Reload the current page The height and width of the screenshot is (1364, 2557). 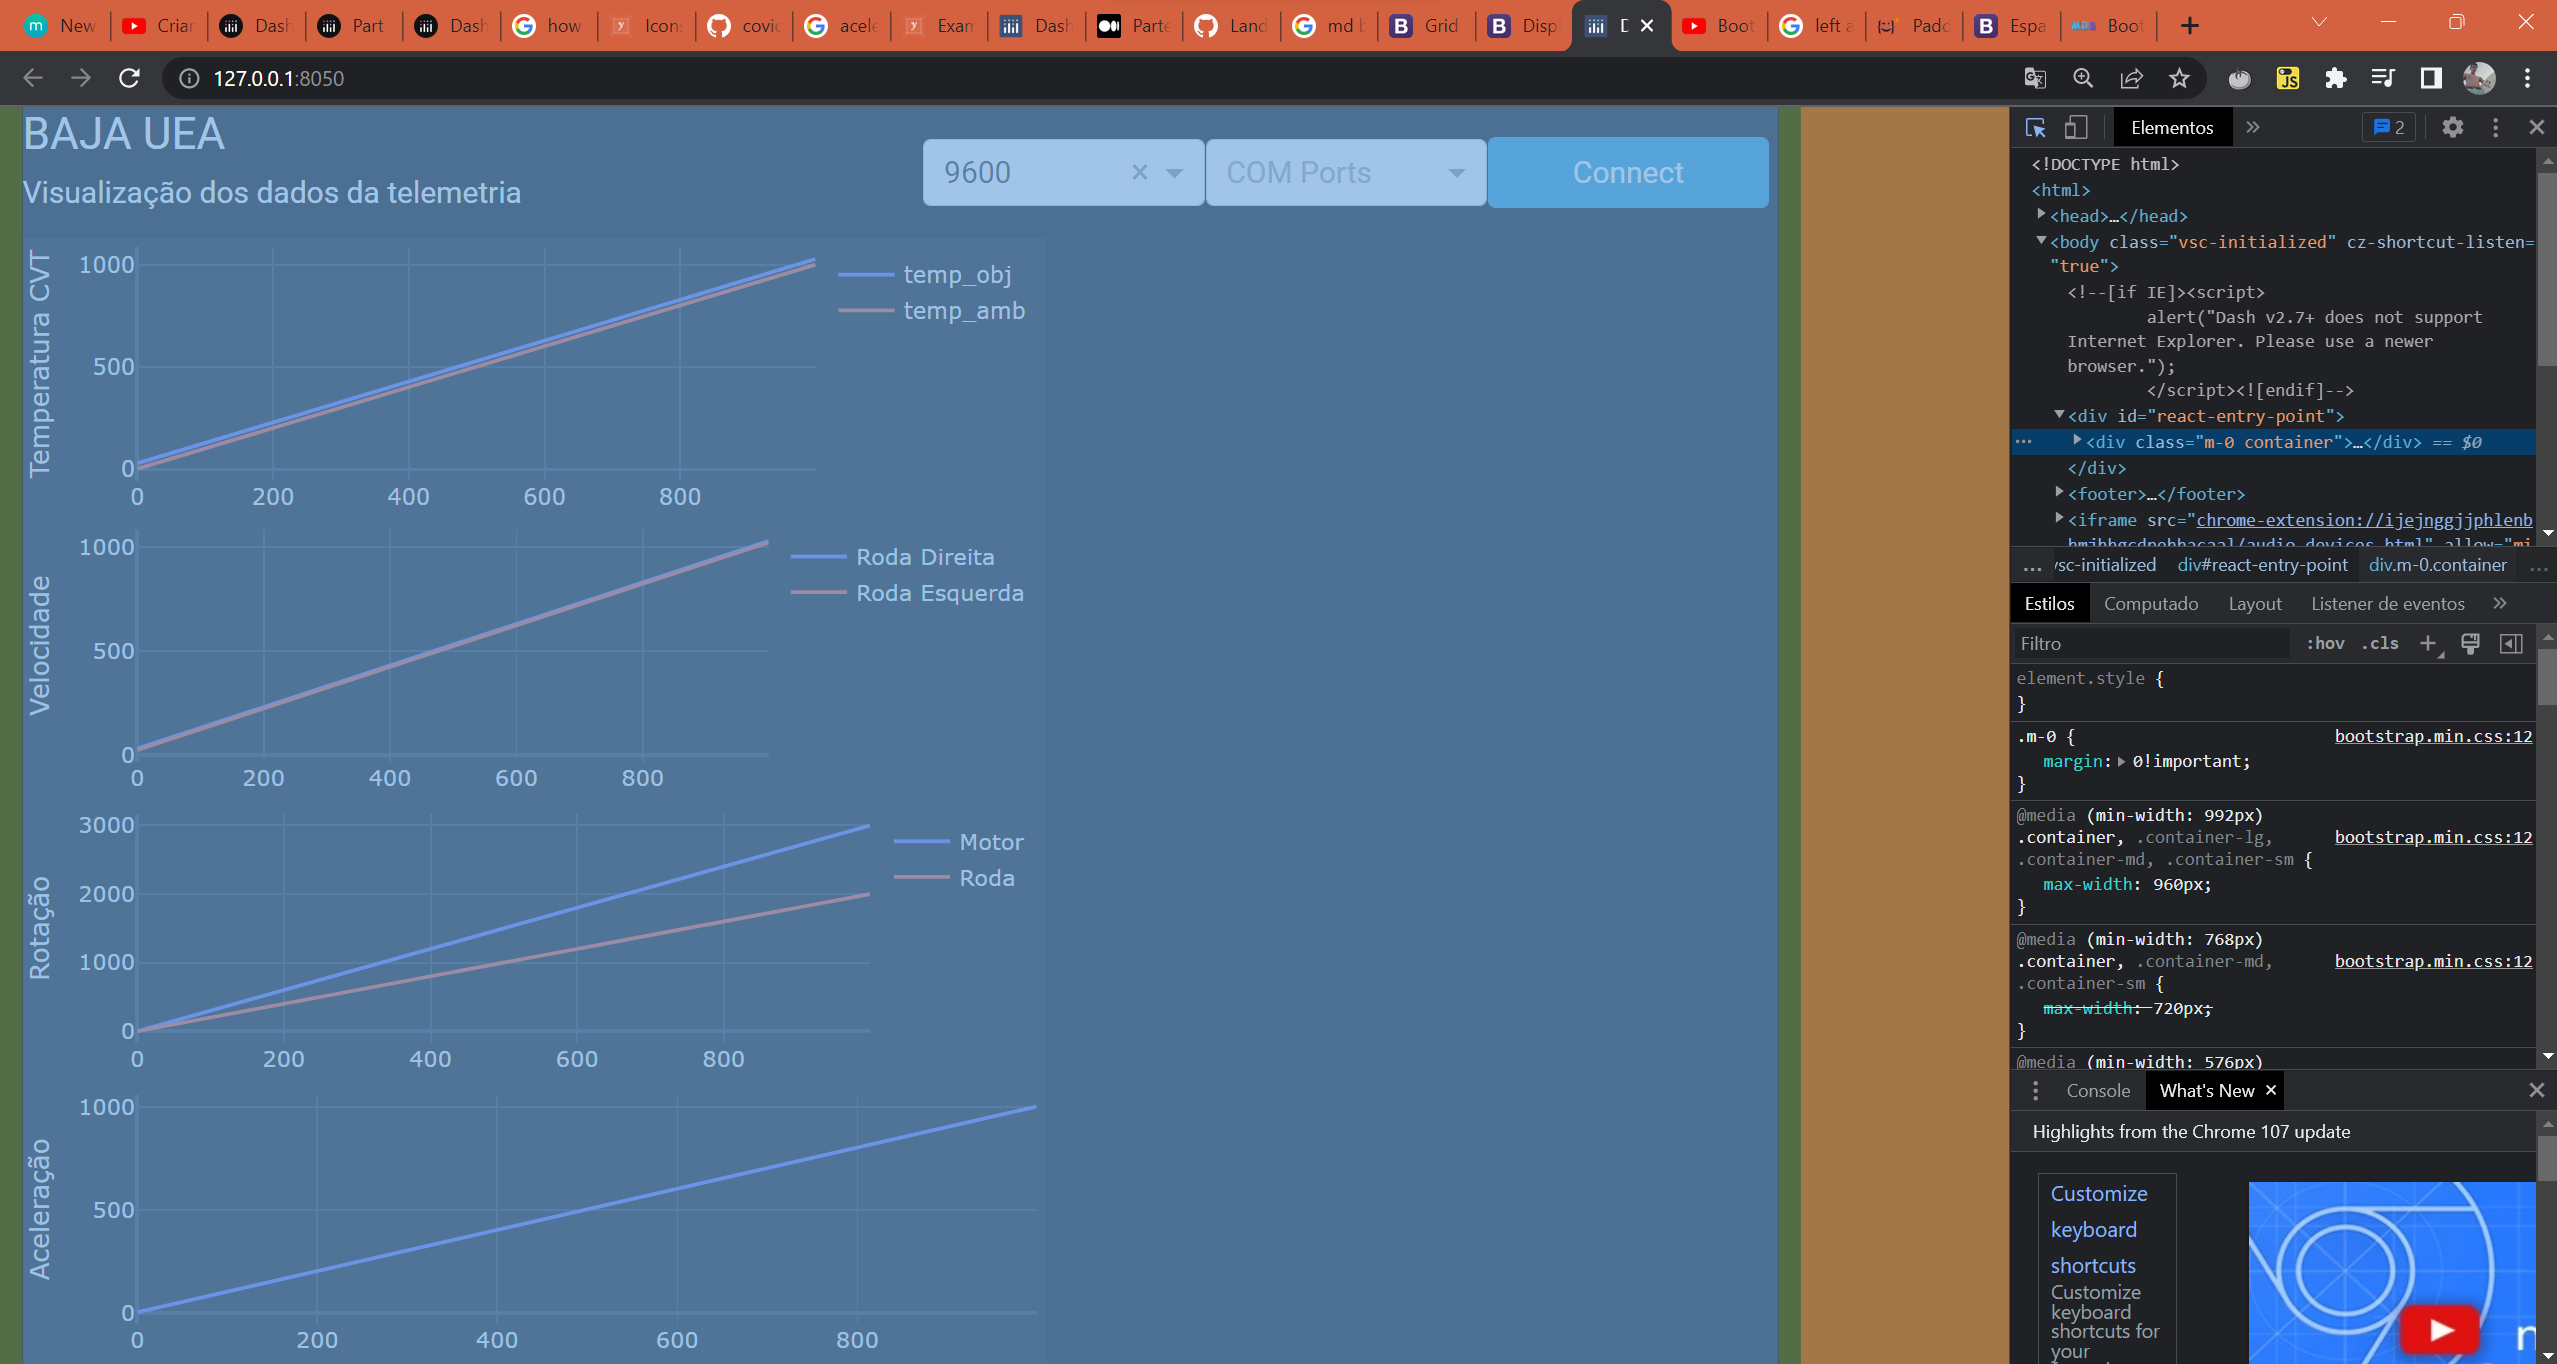(129, 78)
